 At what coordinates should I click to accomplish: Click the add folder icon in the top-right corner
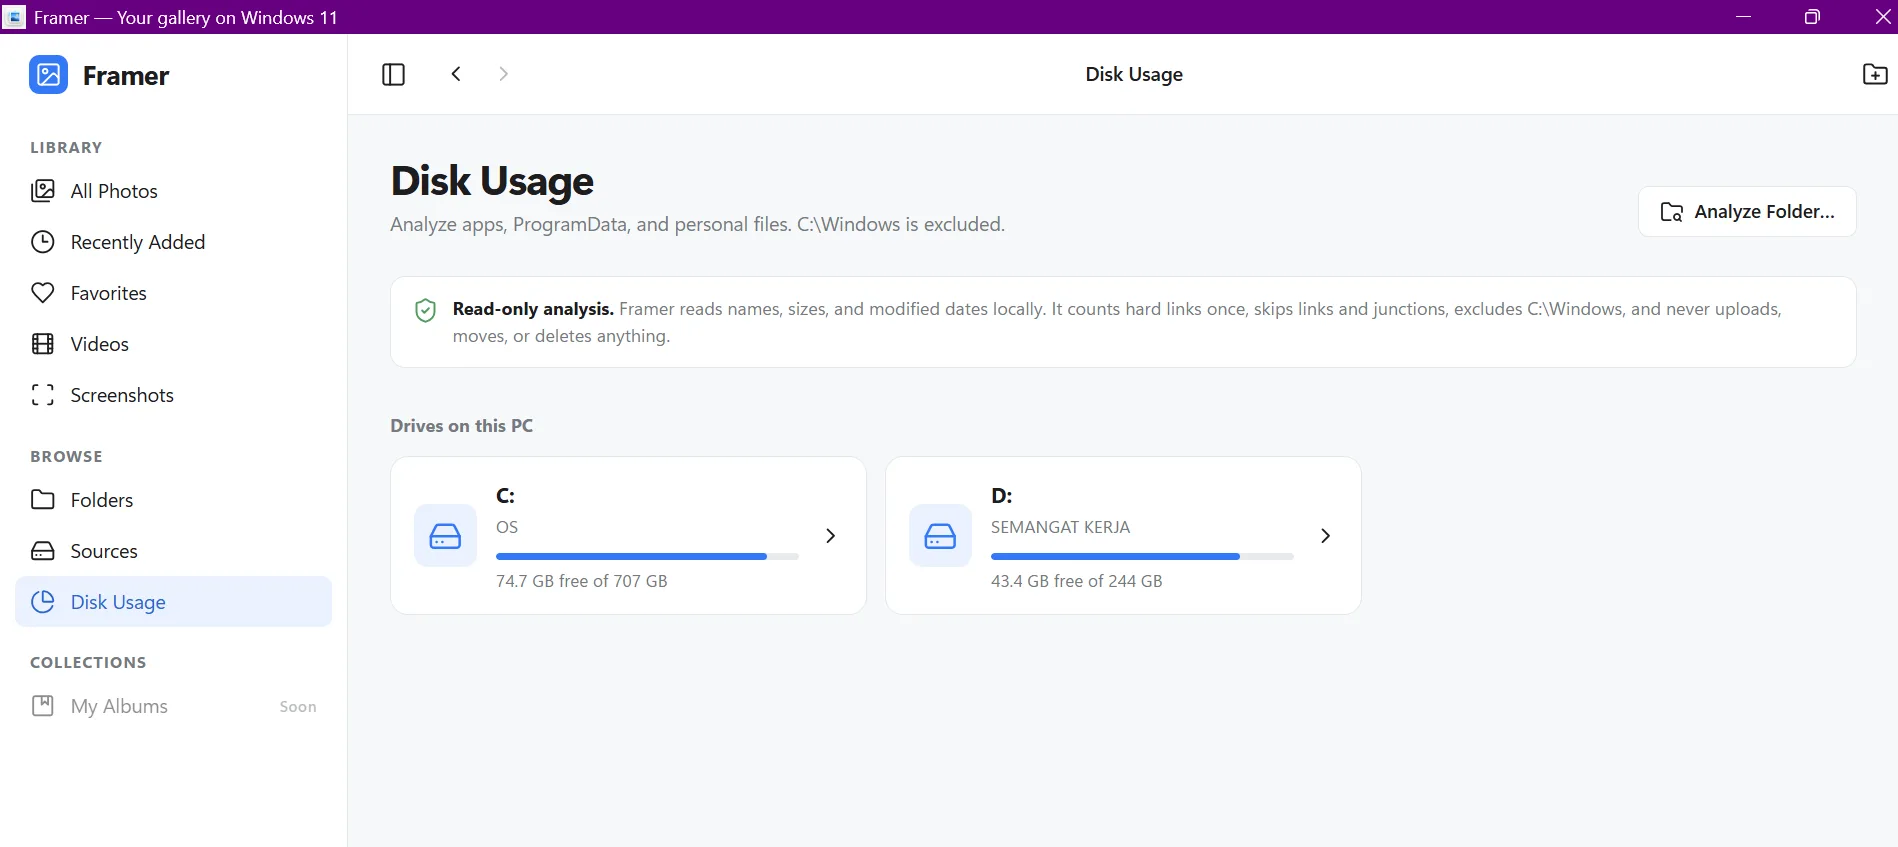click(x=1875, y=74)
